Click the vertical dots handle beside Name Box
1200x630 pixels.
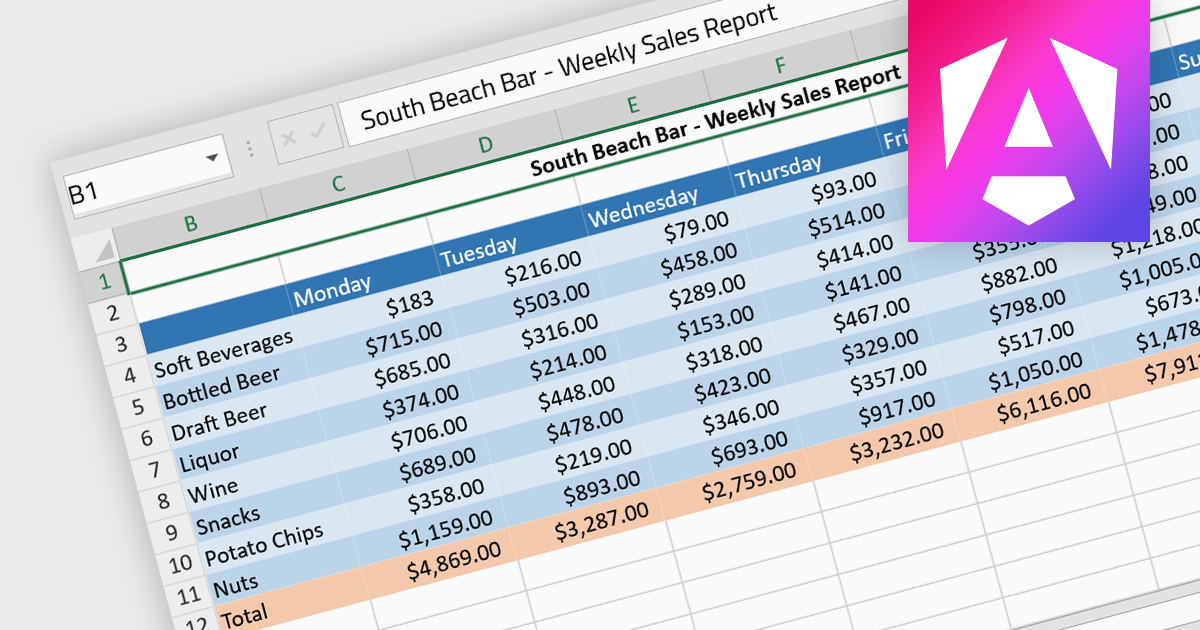point(250,149)
